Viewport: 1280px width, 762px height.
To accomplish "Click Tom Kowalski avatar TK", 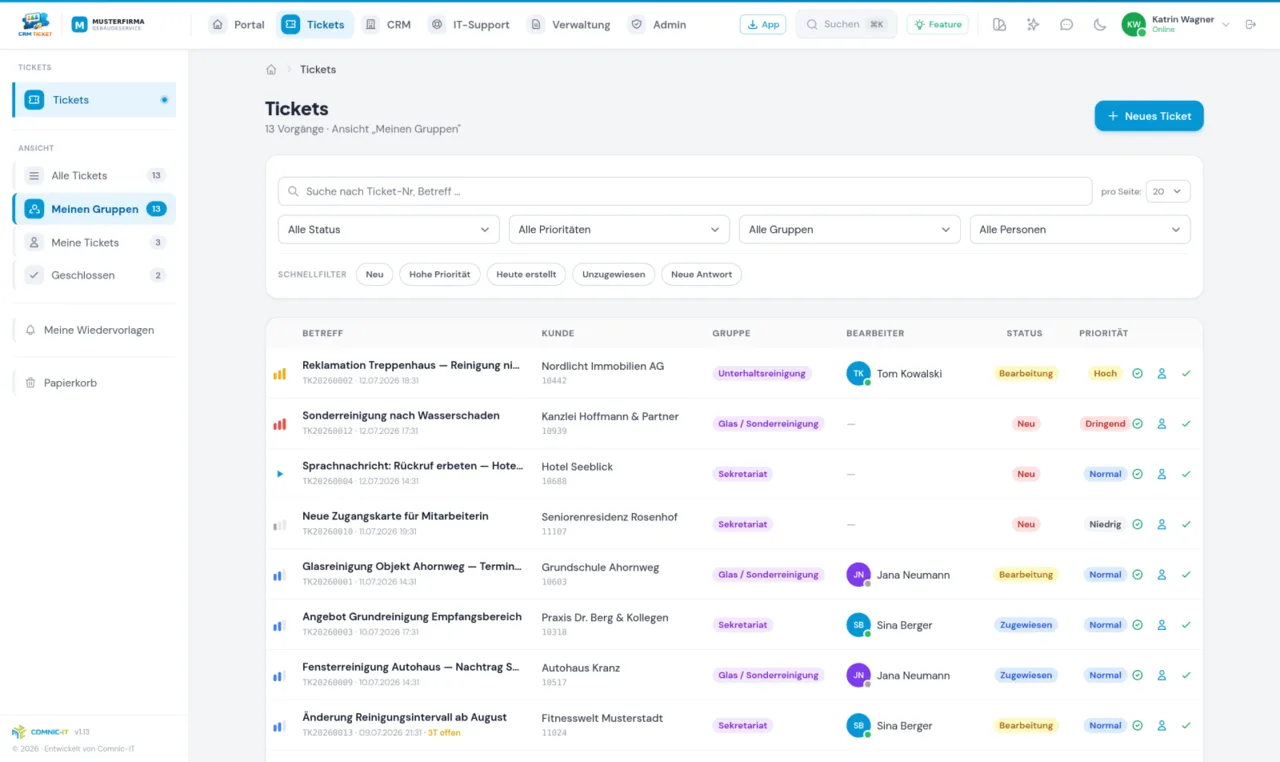I will (858, 373).
